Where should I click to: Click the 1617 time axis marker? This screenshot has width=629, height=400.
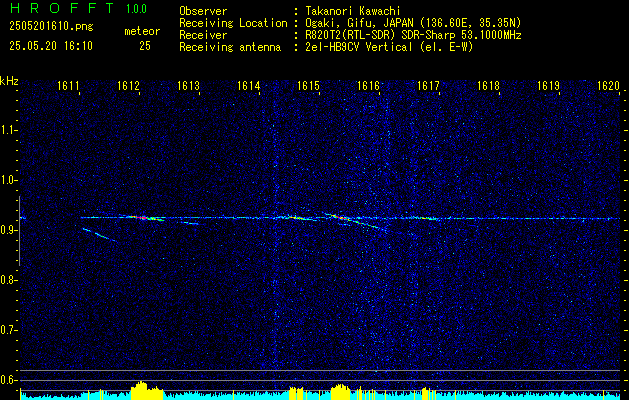click(x=428, y=85)
